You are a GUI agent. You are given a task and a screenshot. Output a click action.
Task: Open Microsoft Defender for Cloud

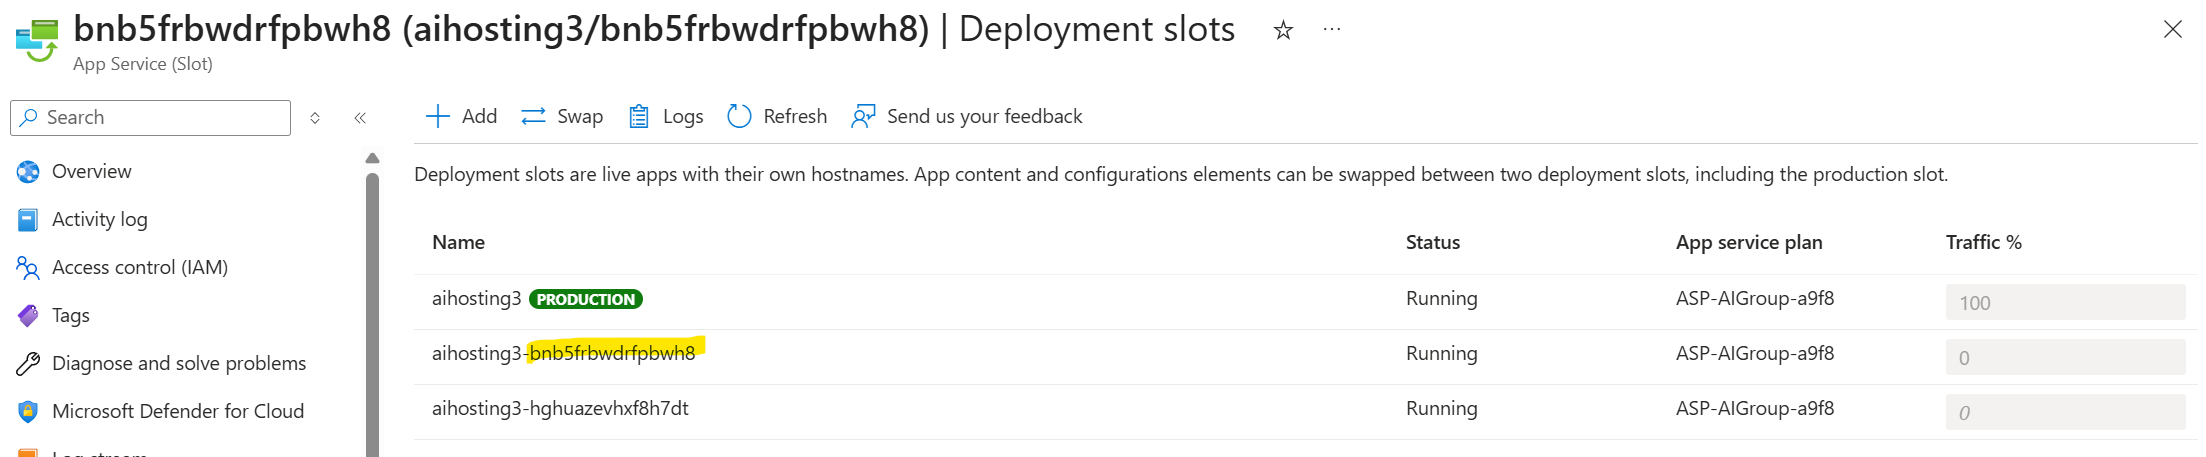[x=178, y=411]
